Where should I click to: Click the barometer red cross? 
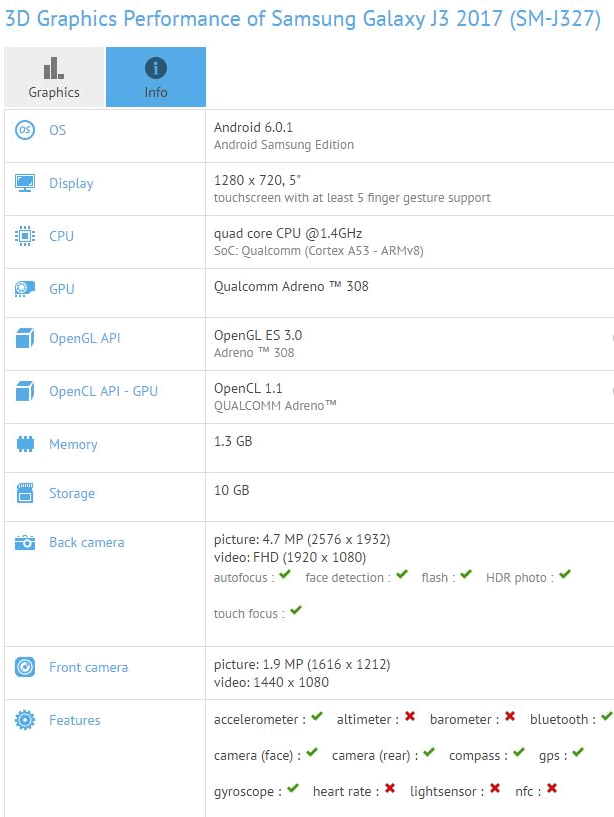pos(510,716)
